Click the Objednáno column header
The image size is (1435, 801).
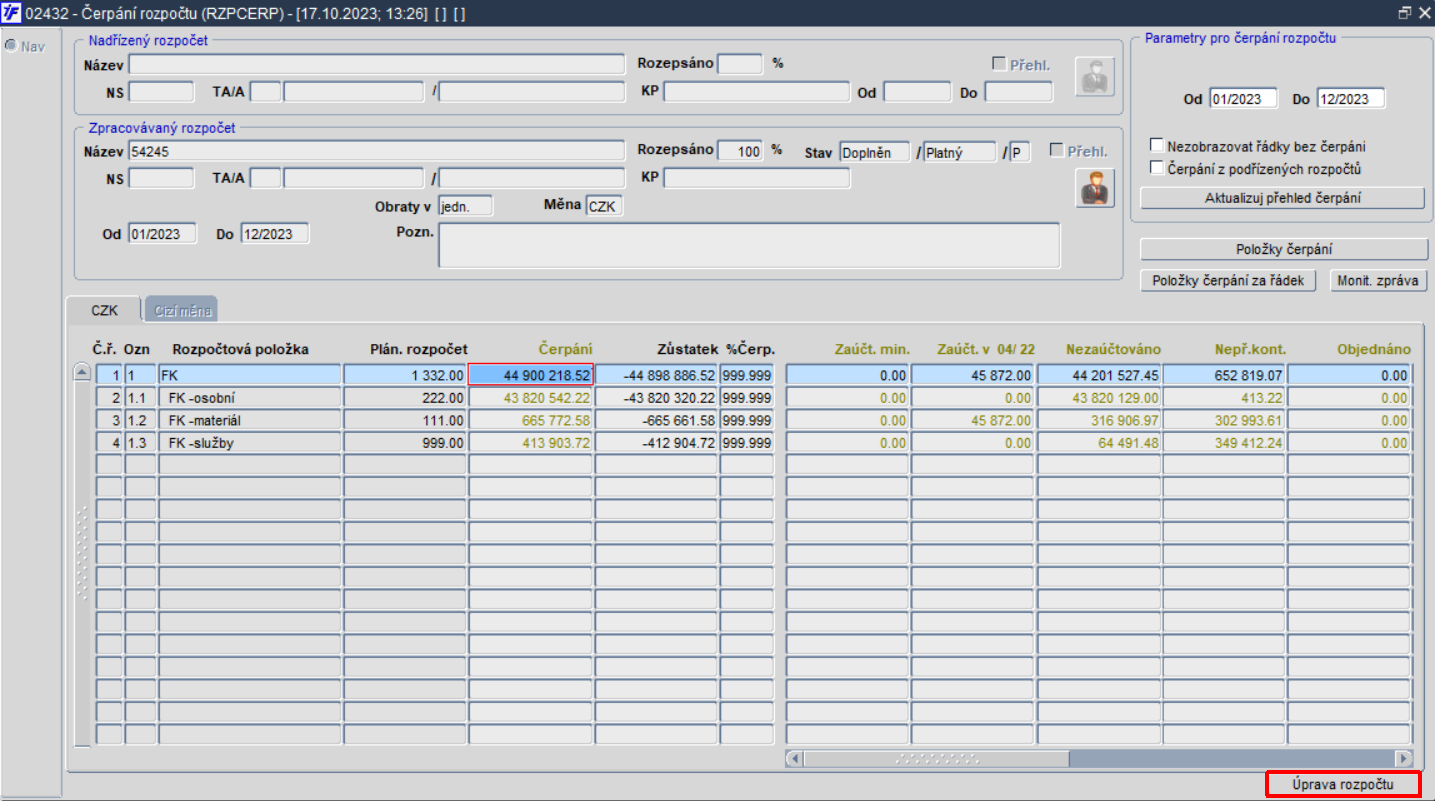1373,349
